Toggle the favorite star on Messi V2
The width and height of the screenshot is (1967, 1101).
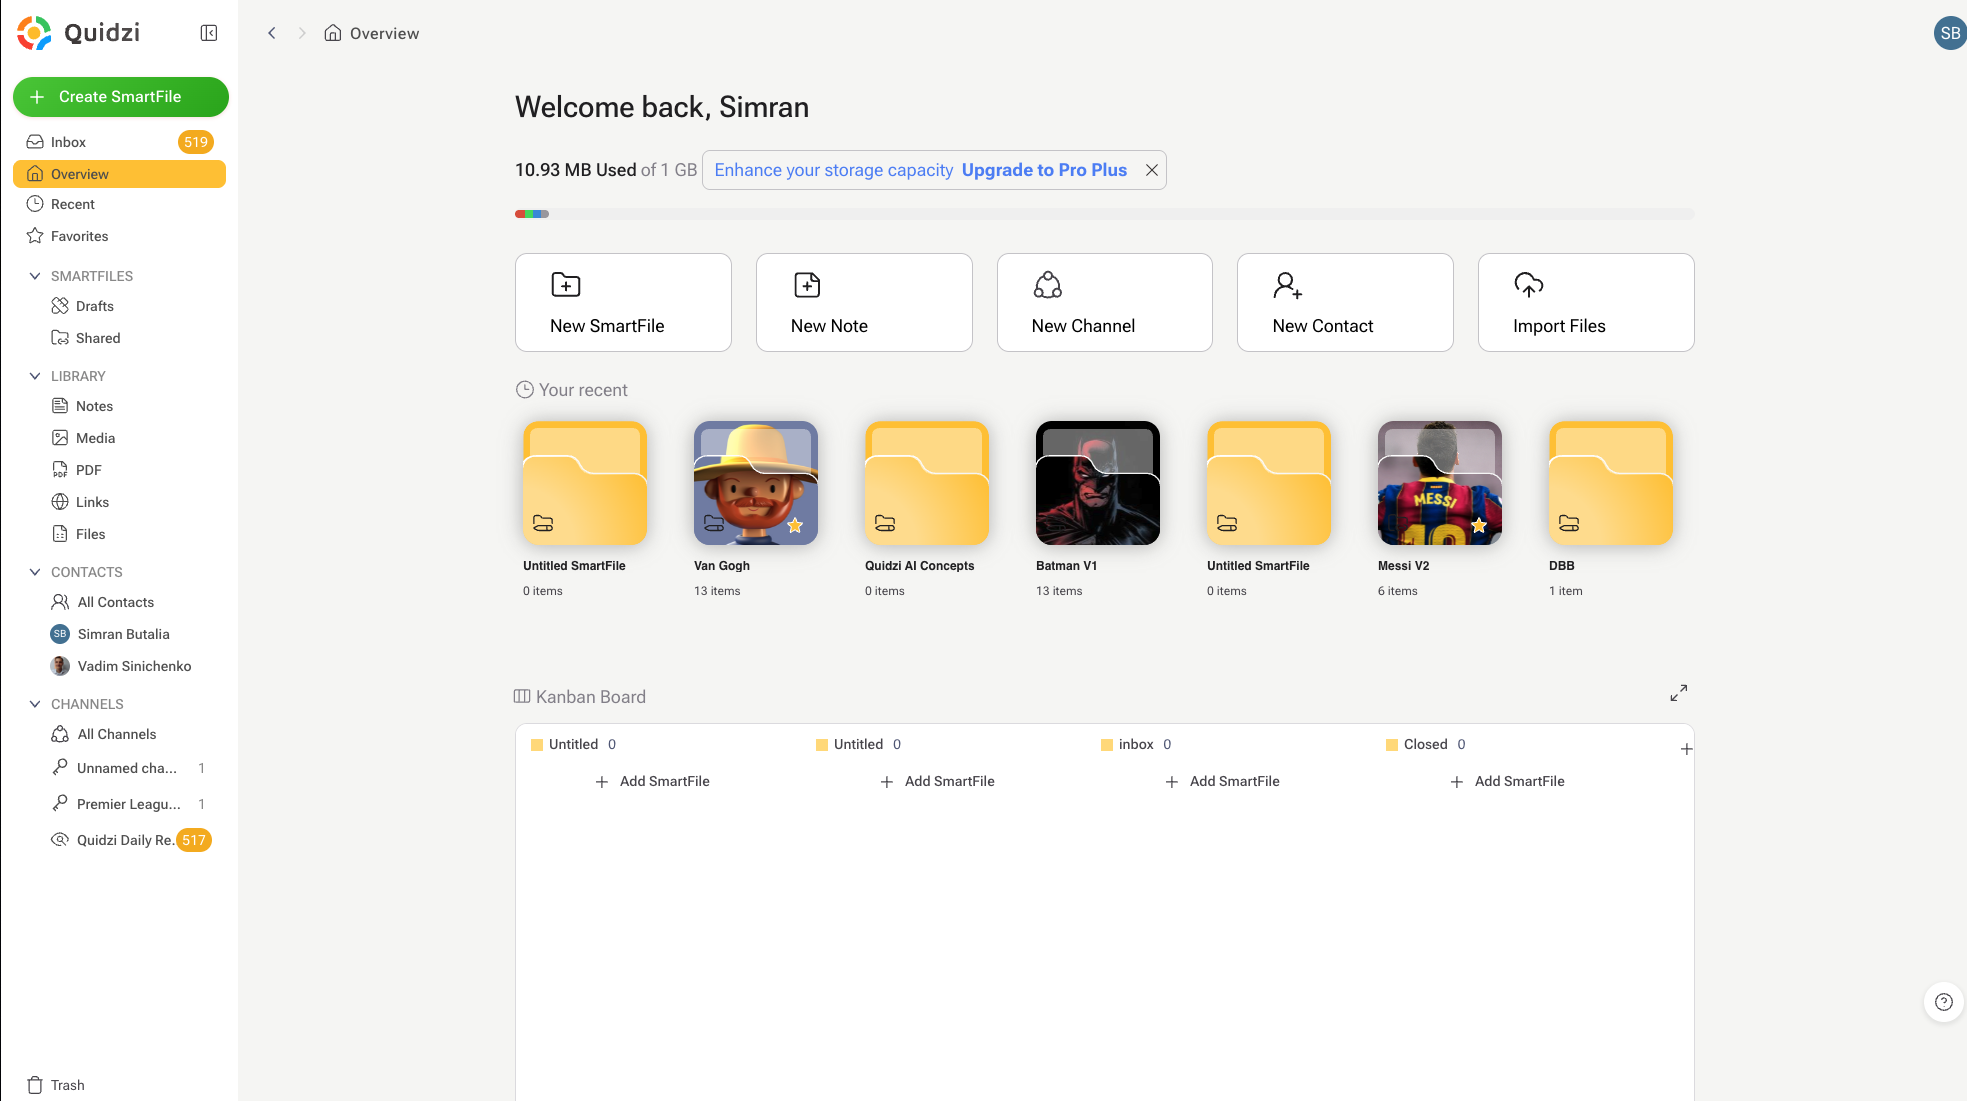coord(1478,526)
